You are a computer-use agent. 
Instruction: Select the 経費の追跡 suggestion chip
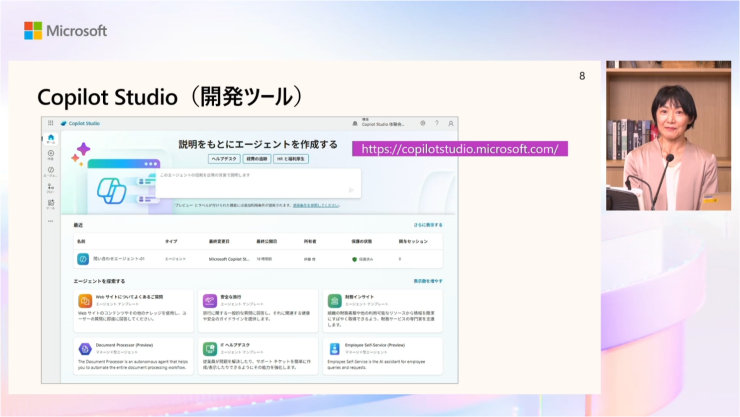(x=257, y=159)
